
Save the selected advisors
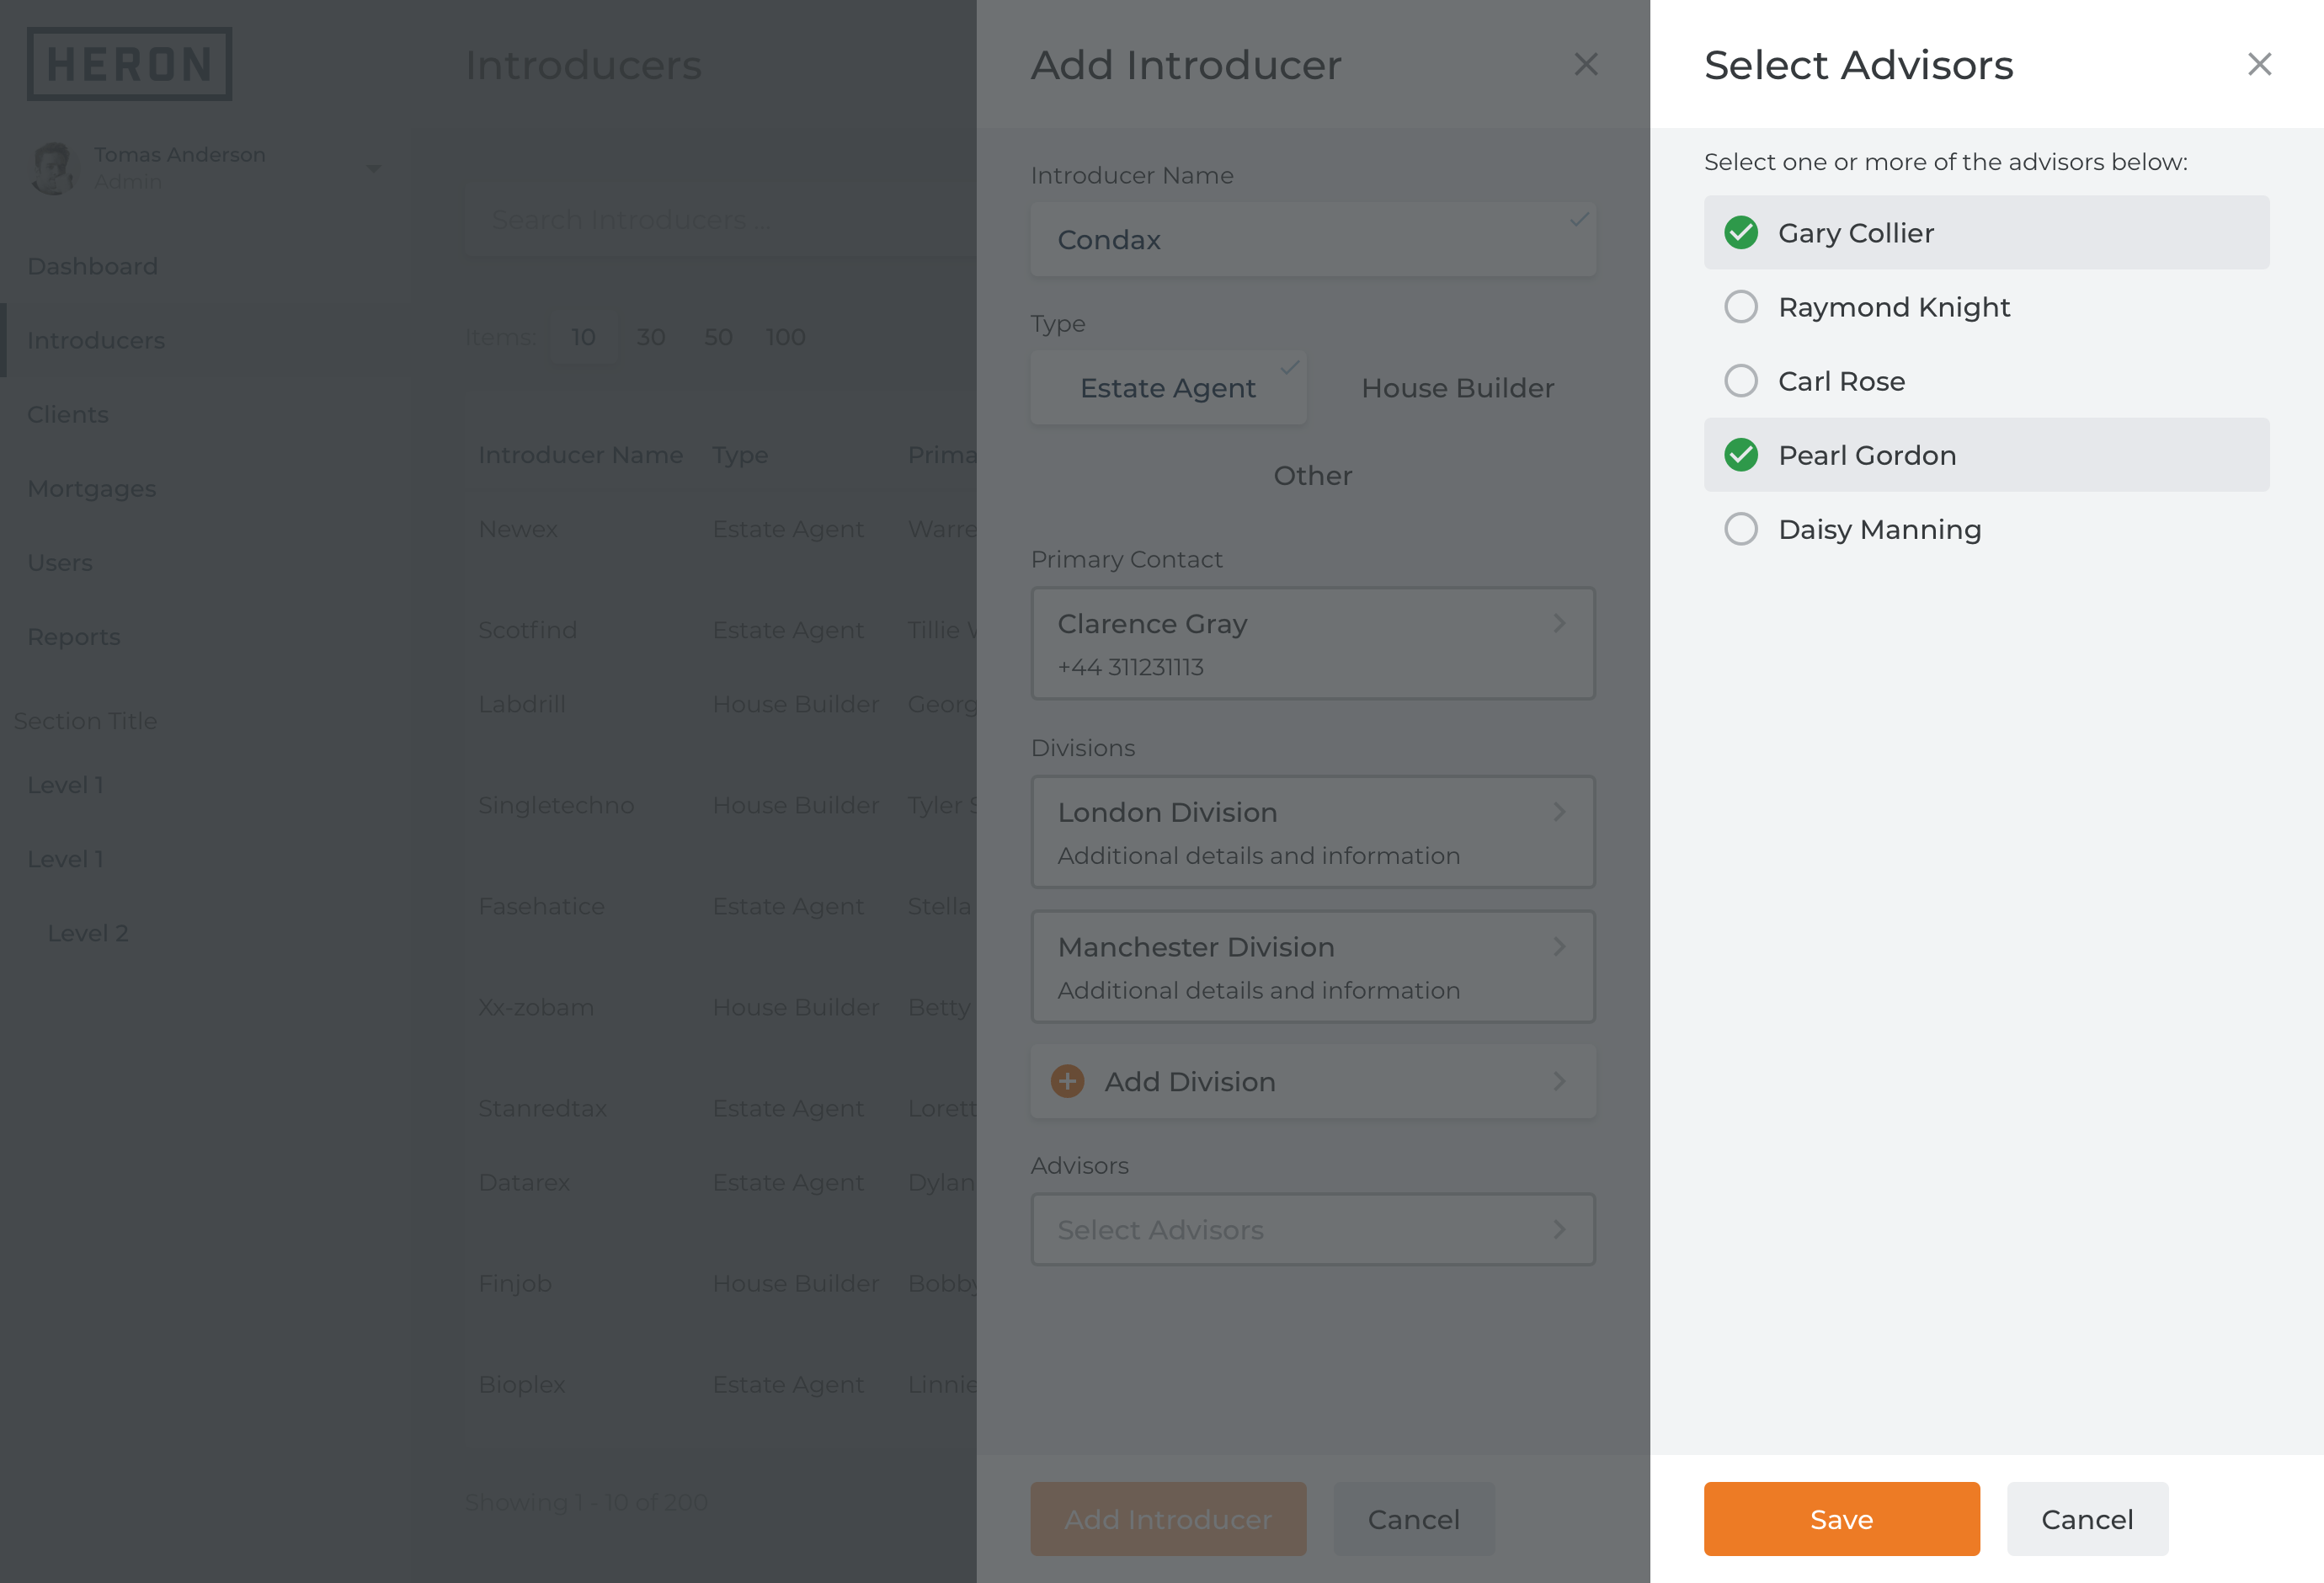click(1841, 1518)
